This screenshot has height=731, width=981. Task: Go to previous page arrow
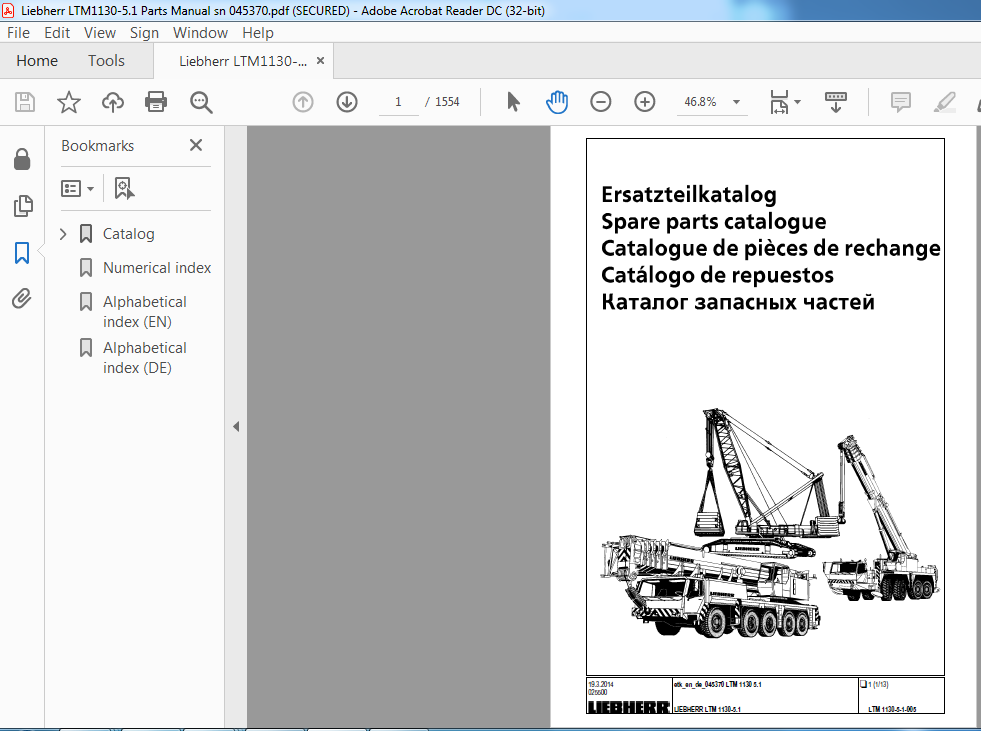click(x=303, y=101)
